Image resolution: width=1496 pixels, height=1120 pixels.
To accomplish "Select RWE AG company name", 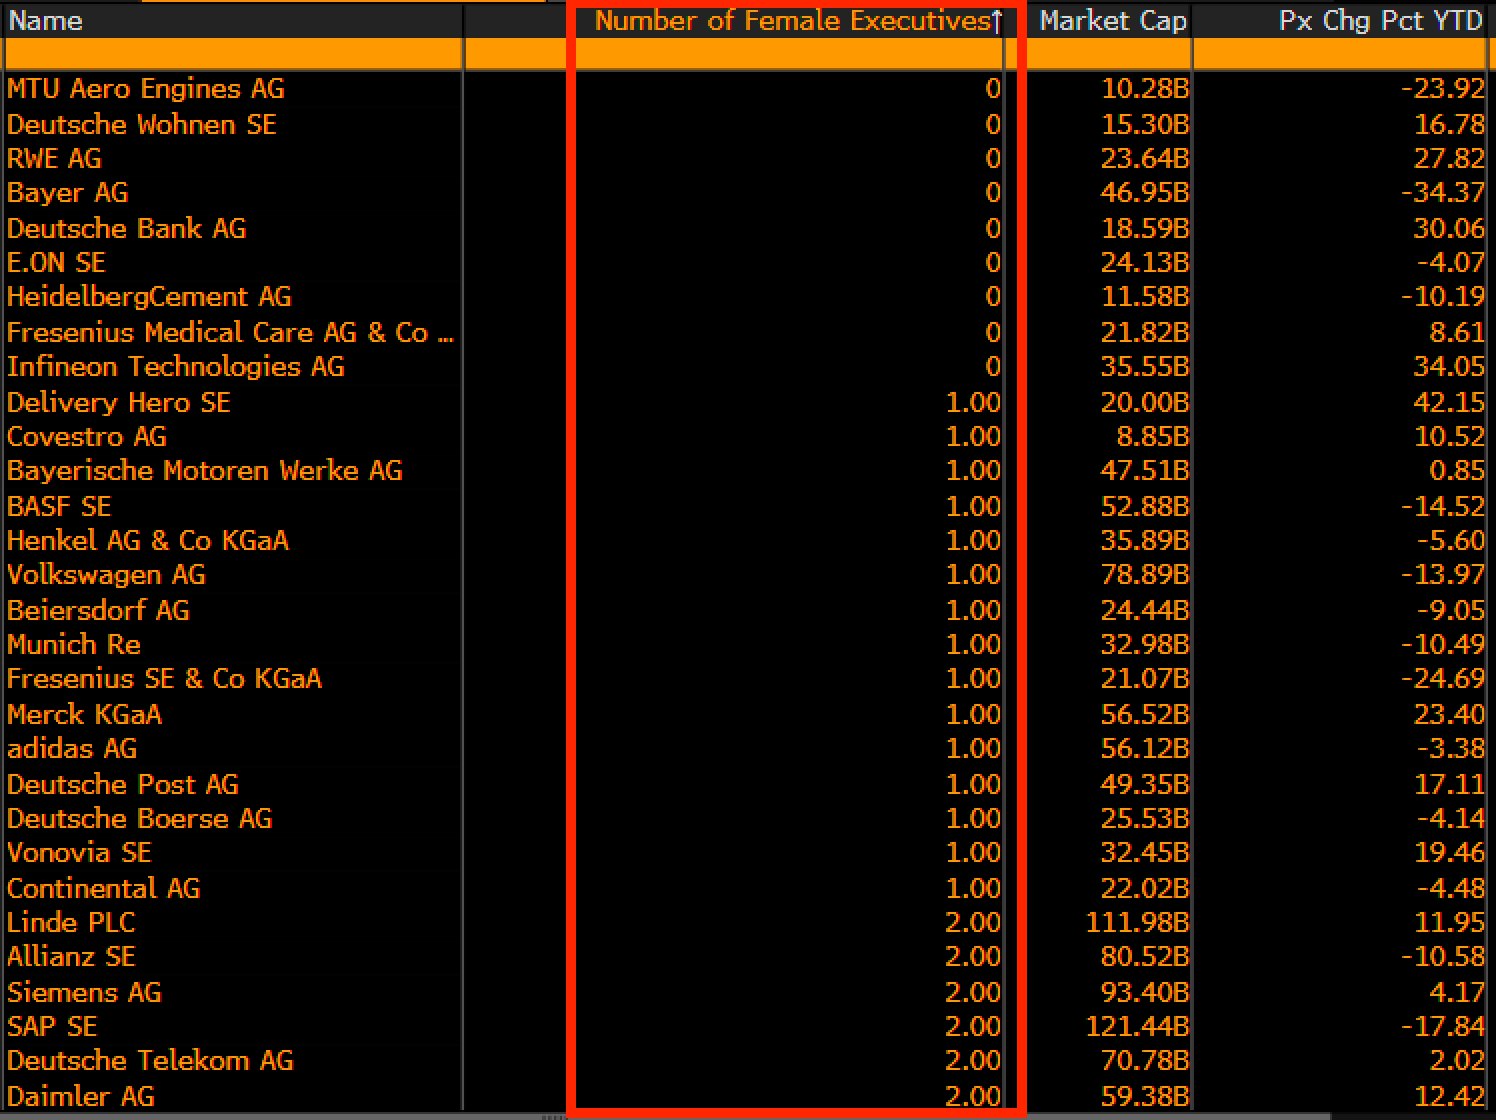I will coord(54,159).
